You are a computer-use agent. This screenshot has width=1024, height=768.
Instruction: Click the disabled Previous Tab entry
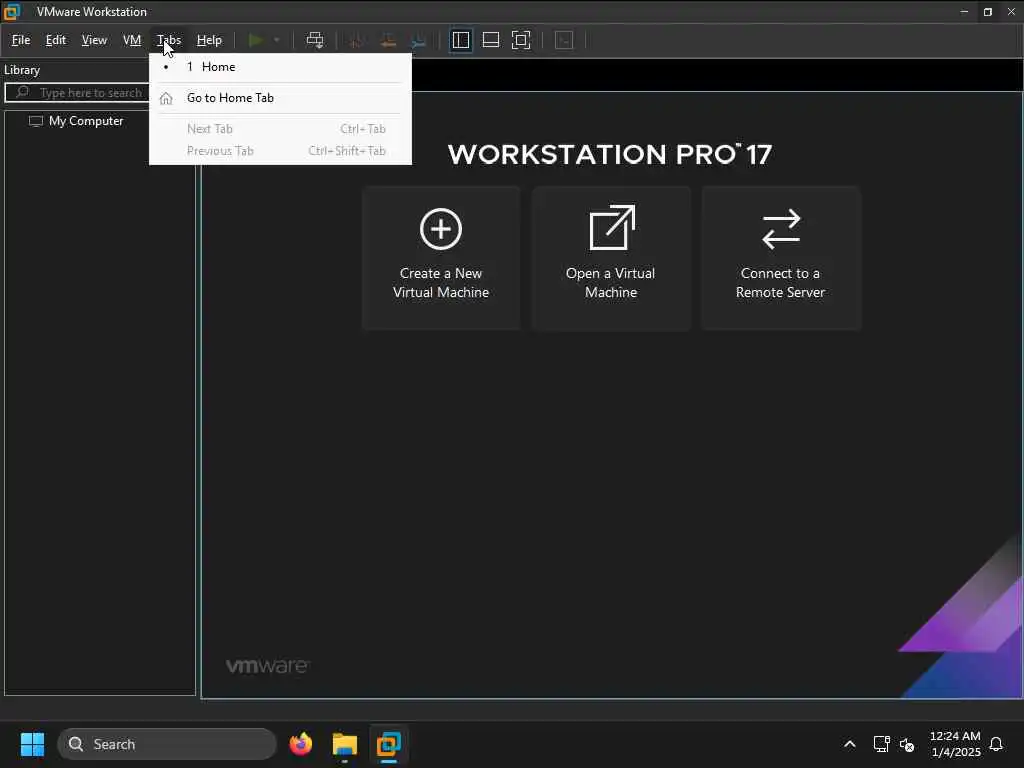pos(281,151)
